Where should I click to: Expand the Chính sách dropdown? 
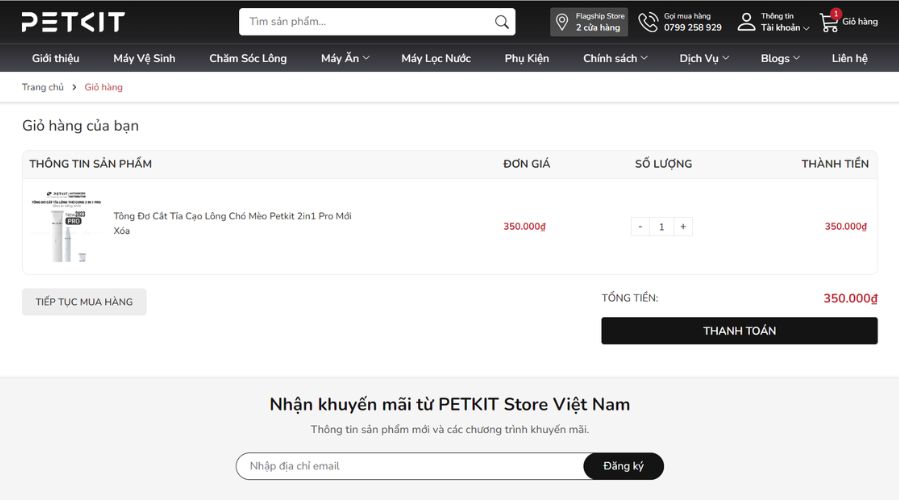coord(615,58)
